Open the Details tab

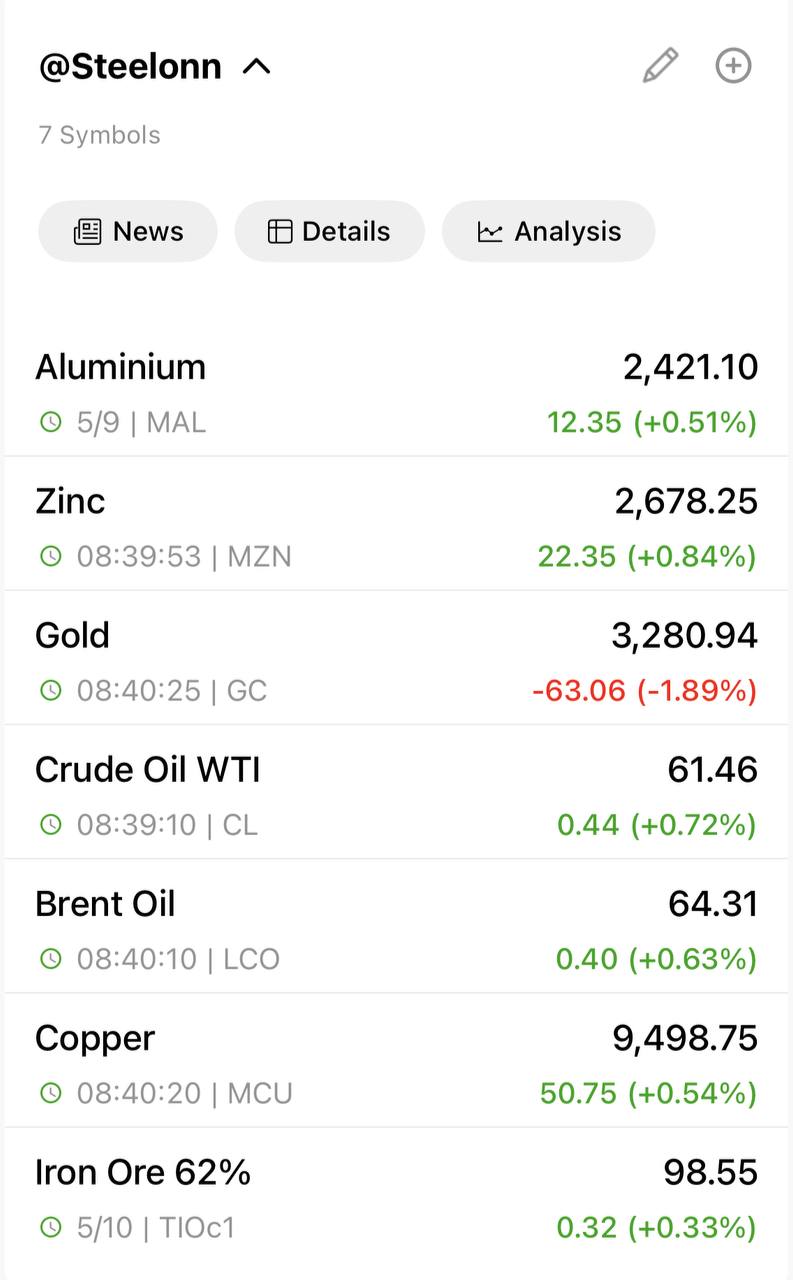(329, 231)
